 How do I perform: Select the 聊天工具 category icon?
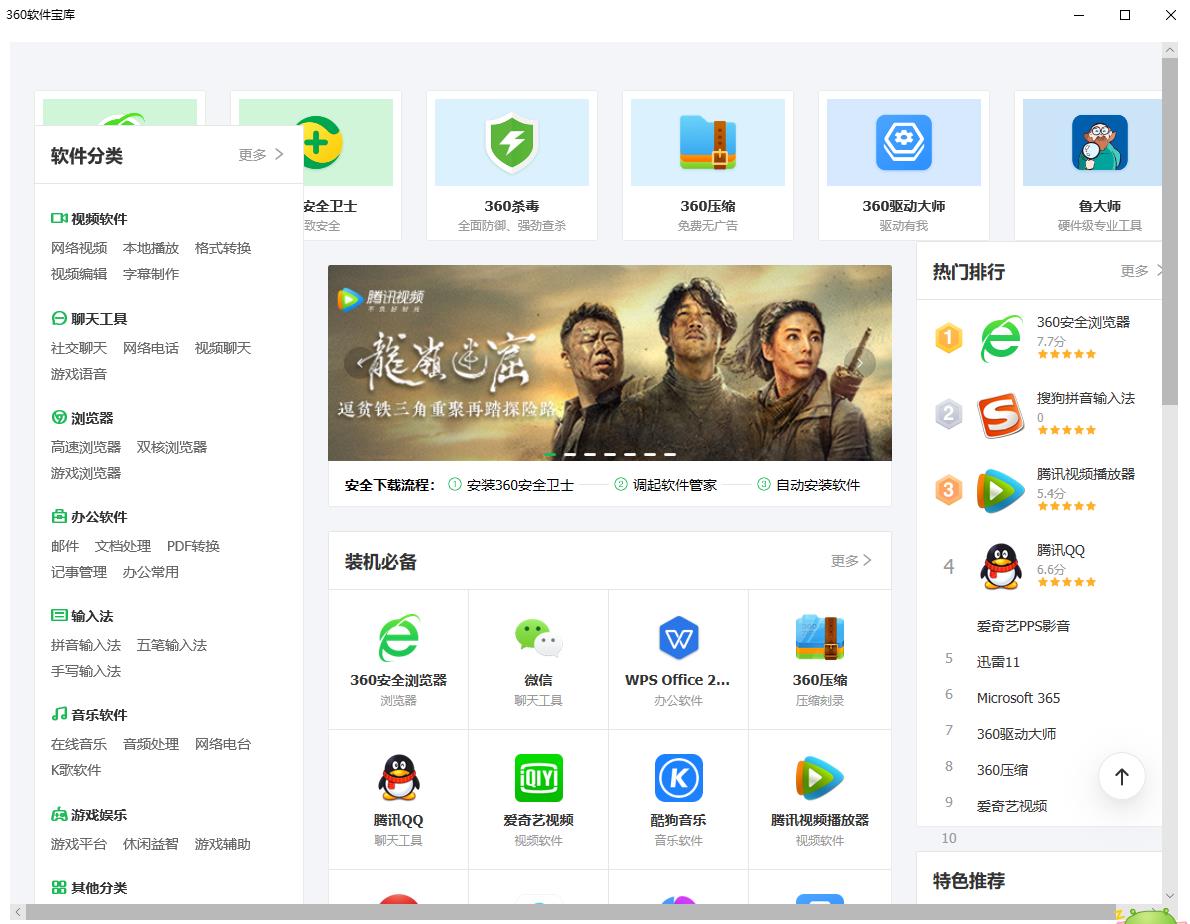point(58,319)
